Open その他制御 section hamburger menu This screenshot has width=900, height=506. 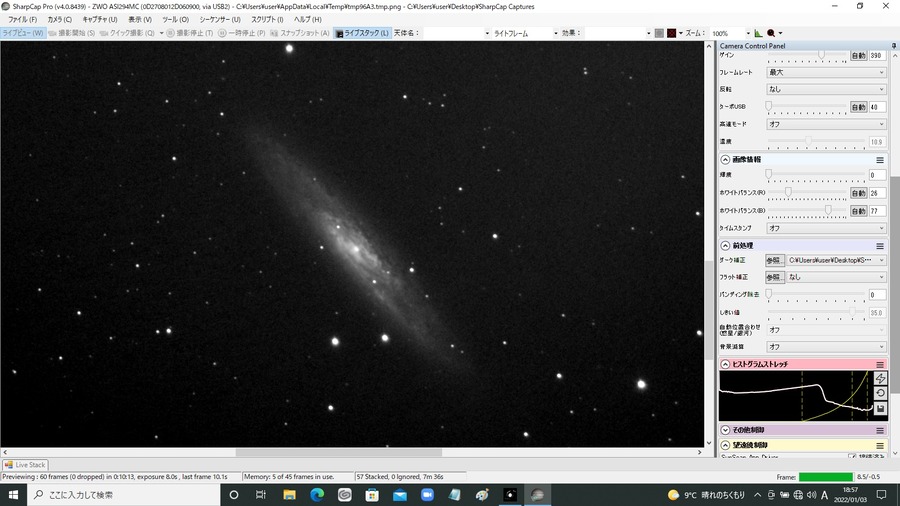879,430
